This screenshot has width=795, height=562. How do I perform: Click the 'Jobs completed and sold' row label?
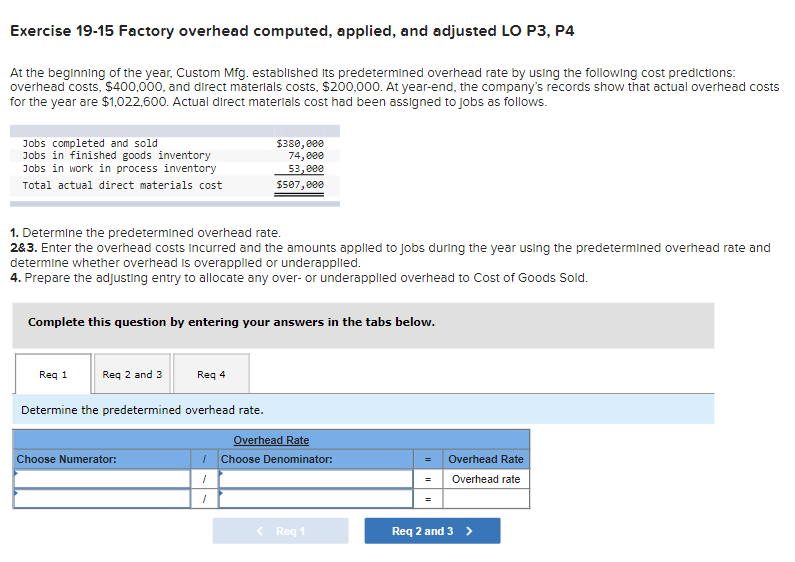(90, 144)
